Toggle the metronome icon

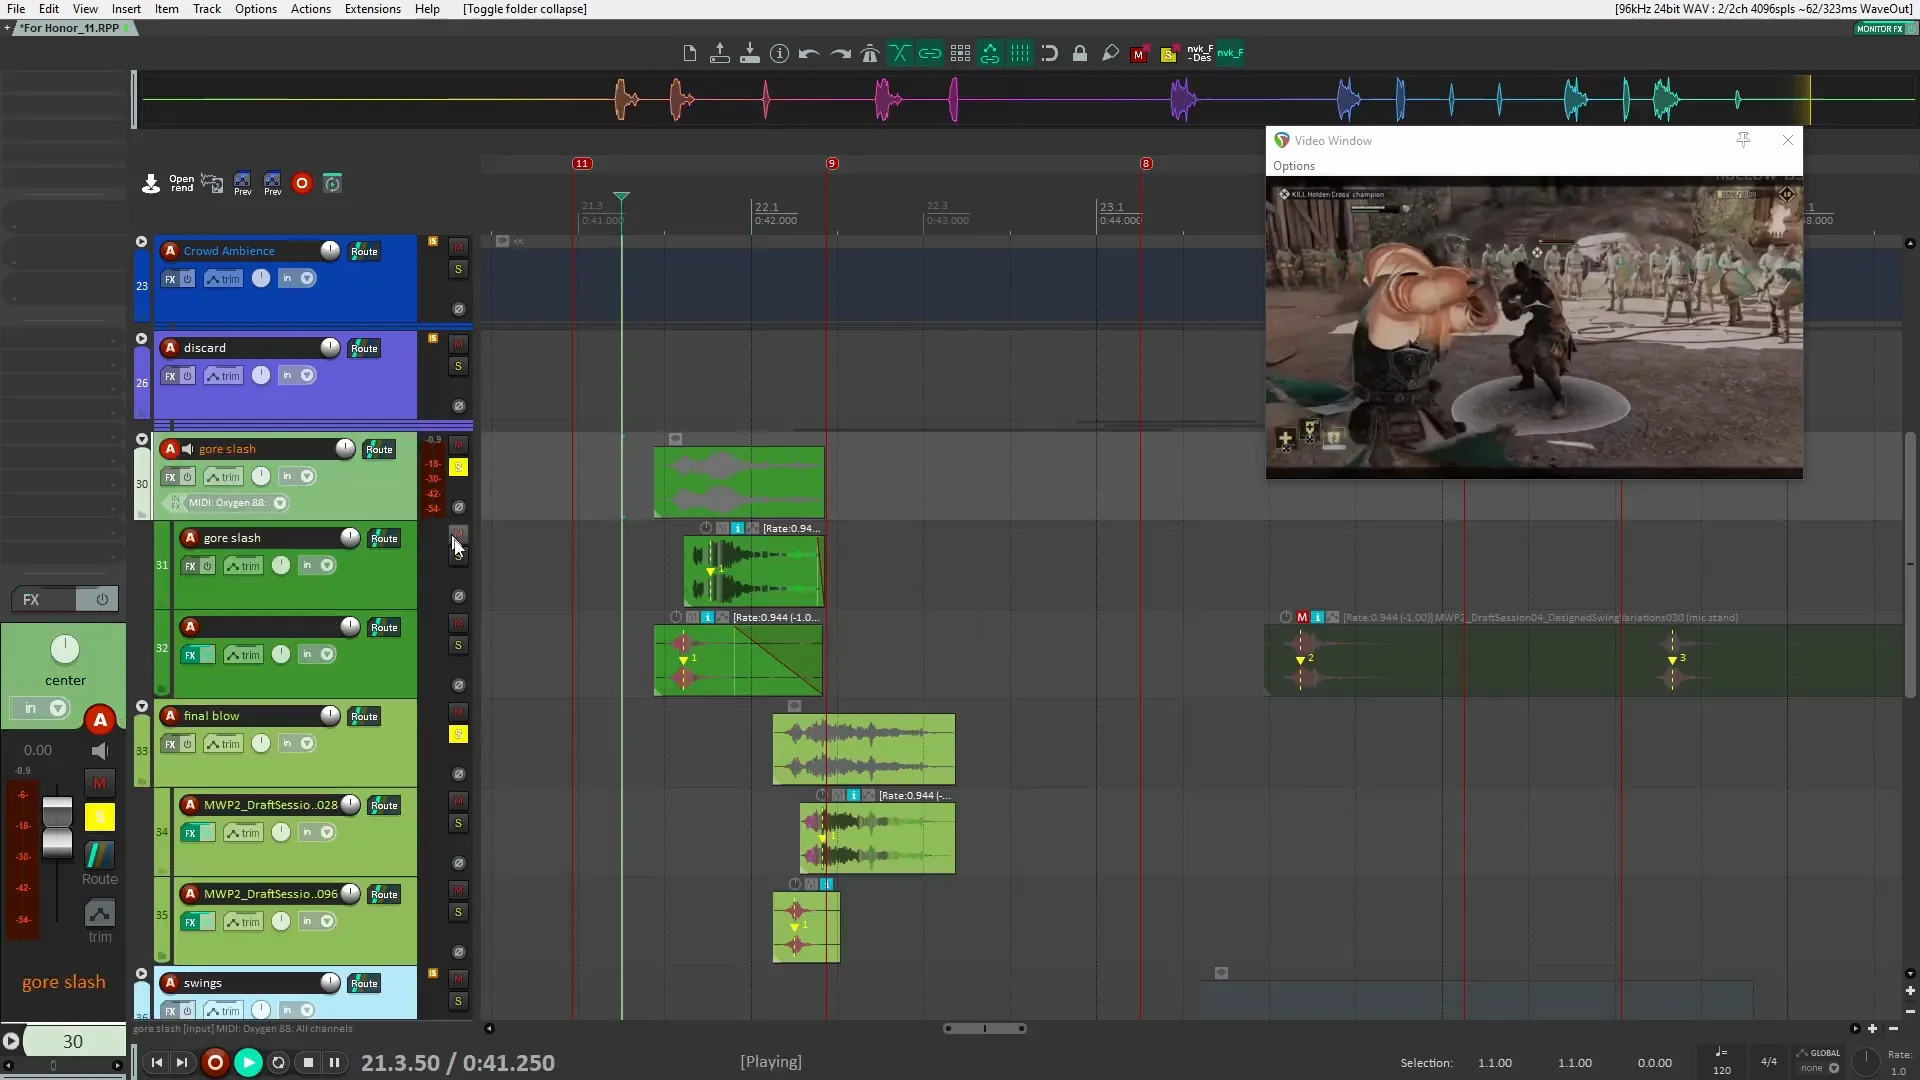870,54
